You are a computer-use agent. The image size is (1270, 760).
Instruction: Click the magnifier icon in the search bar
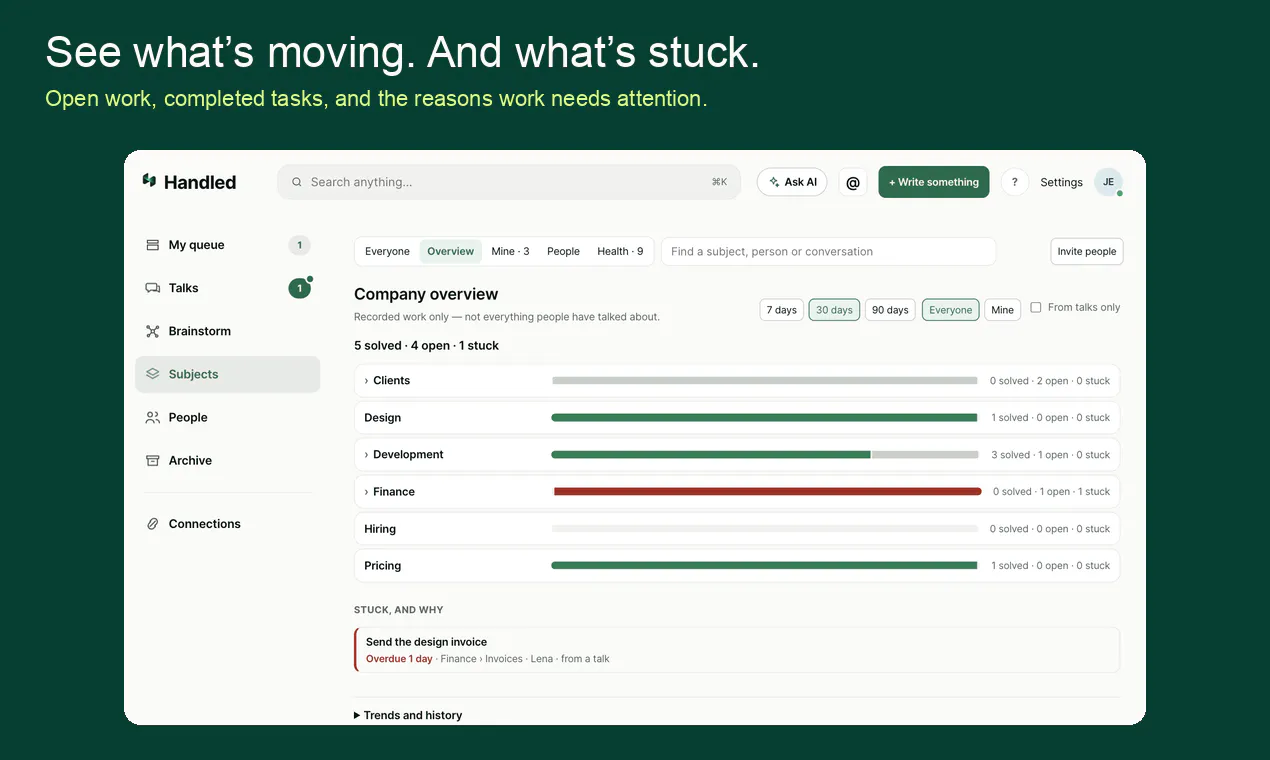(x=296, y=182)
